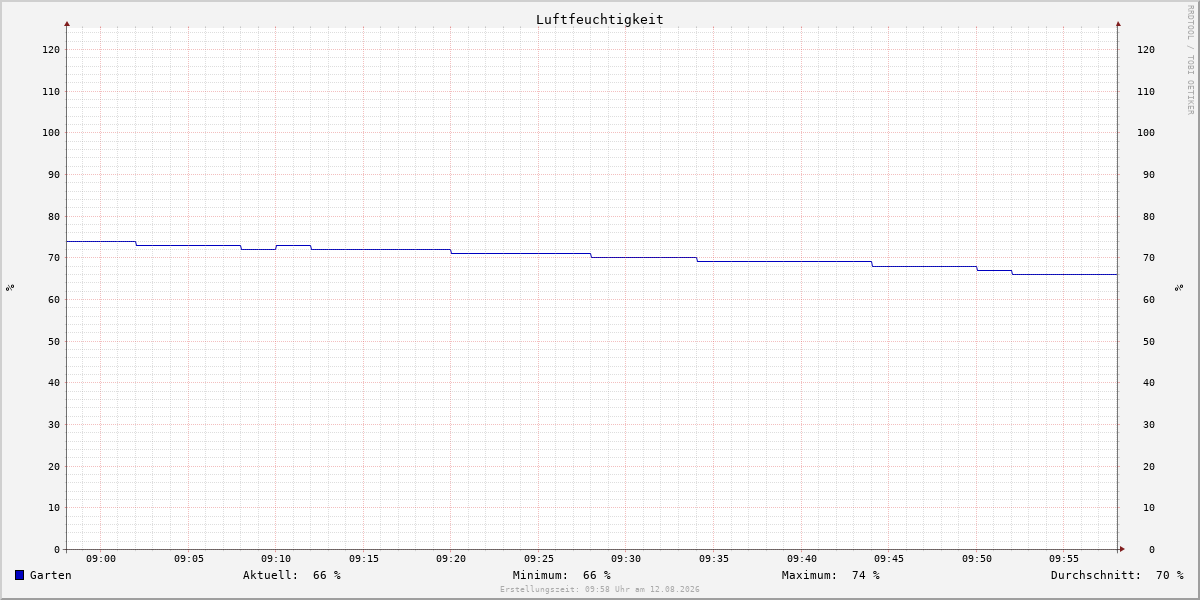Click the 09:45 time axis label
Viewport: 1200px width, 600px height.
coord(889,559)
